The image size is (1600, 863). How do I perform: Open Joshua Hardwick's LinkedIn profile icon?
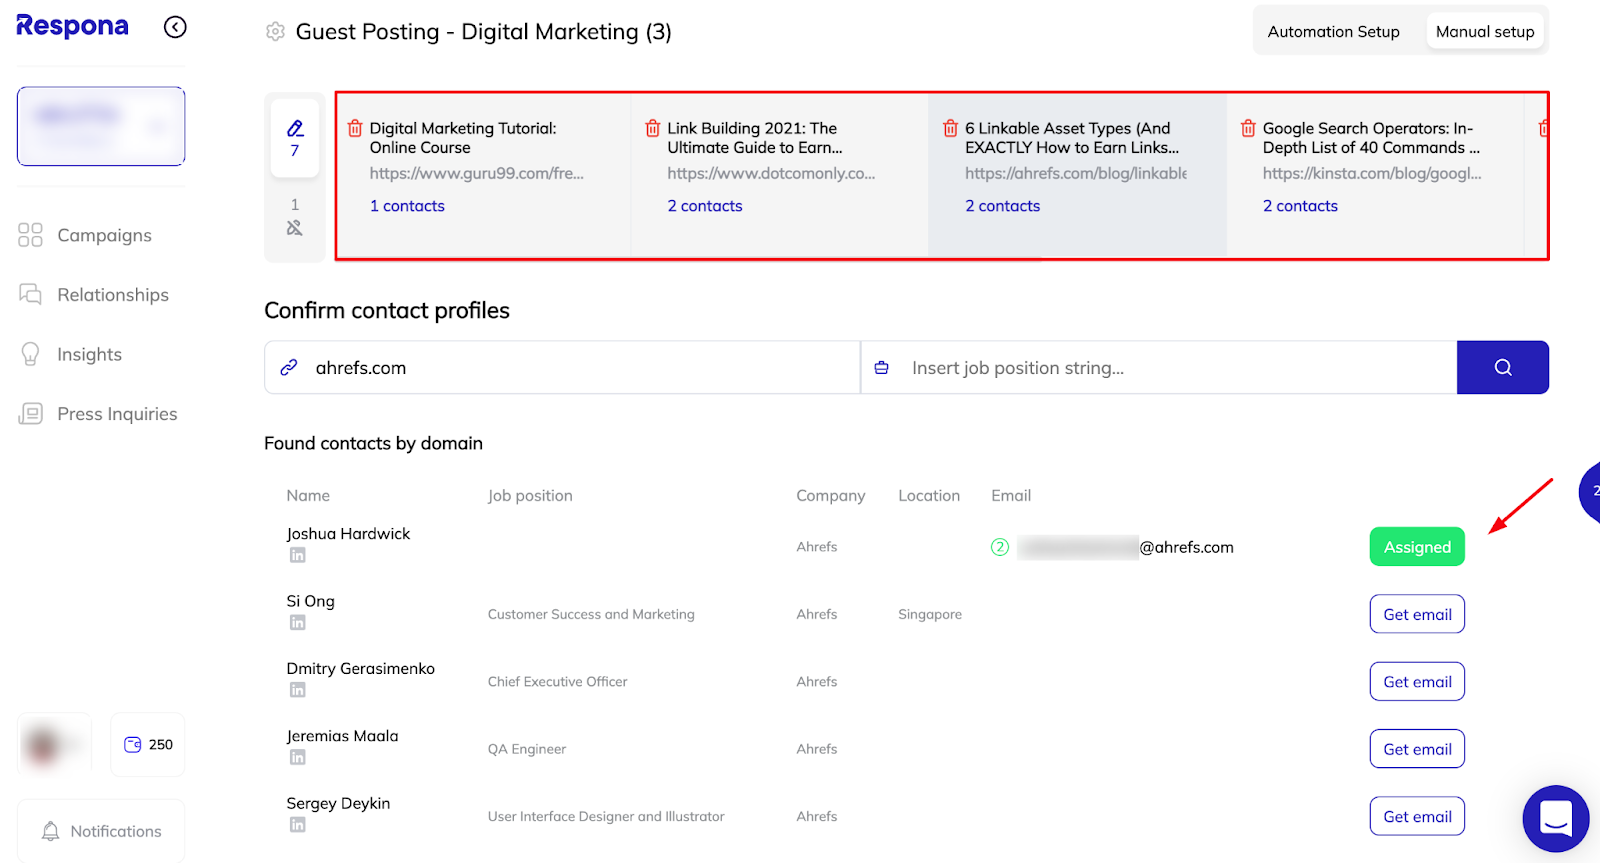point(297,555)
